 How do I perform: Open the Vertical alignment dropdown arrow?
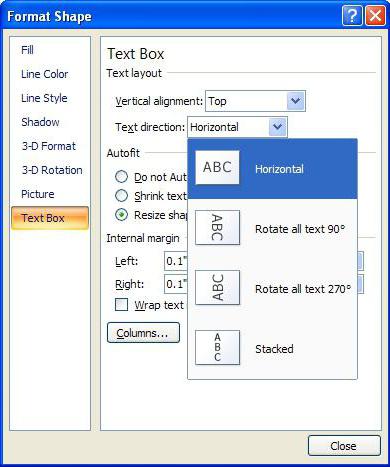pos(296,101)
